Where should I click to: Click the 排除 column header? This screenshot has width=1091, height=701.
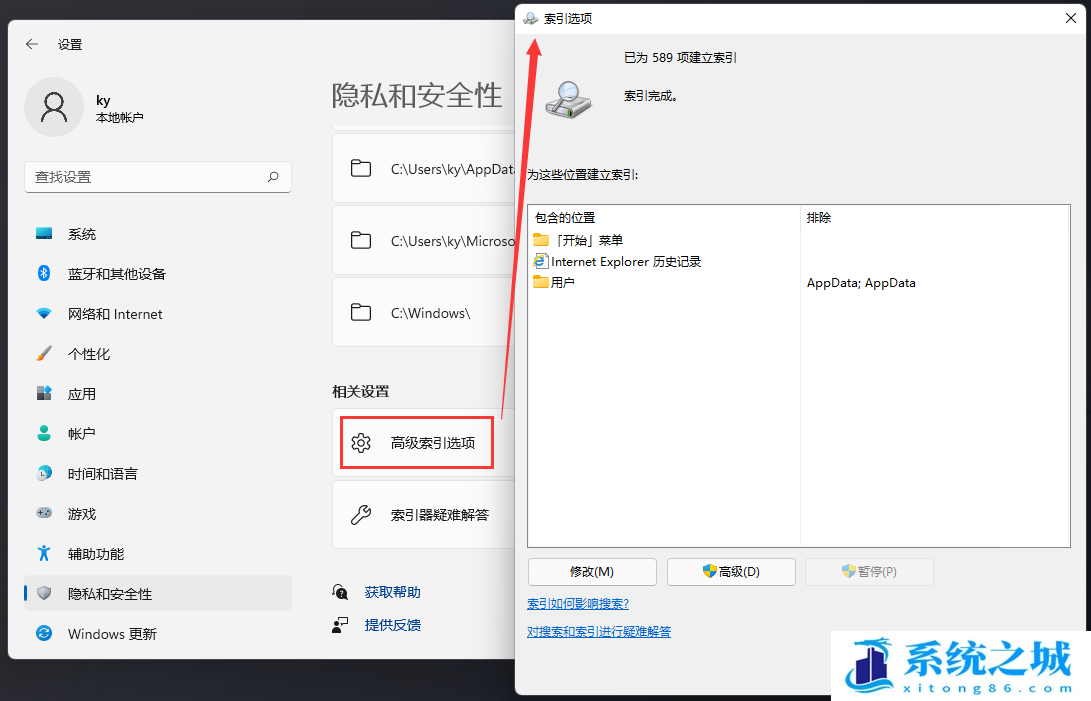(x=935, y=217)
